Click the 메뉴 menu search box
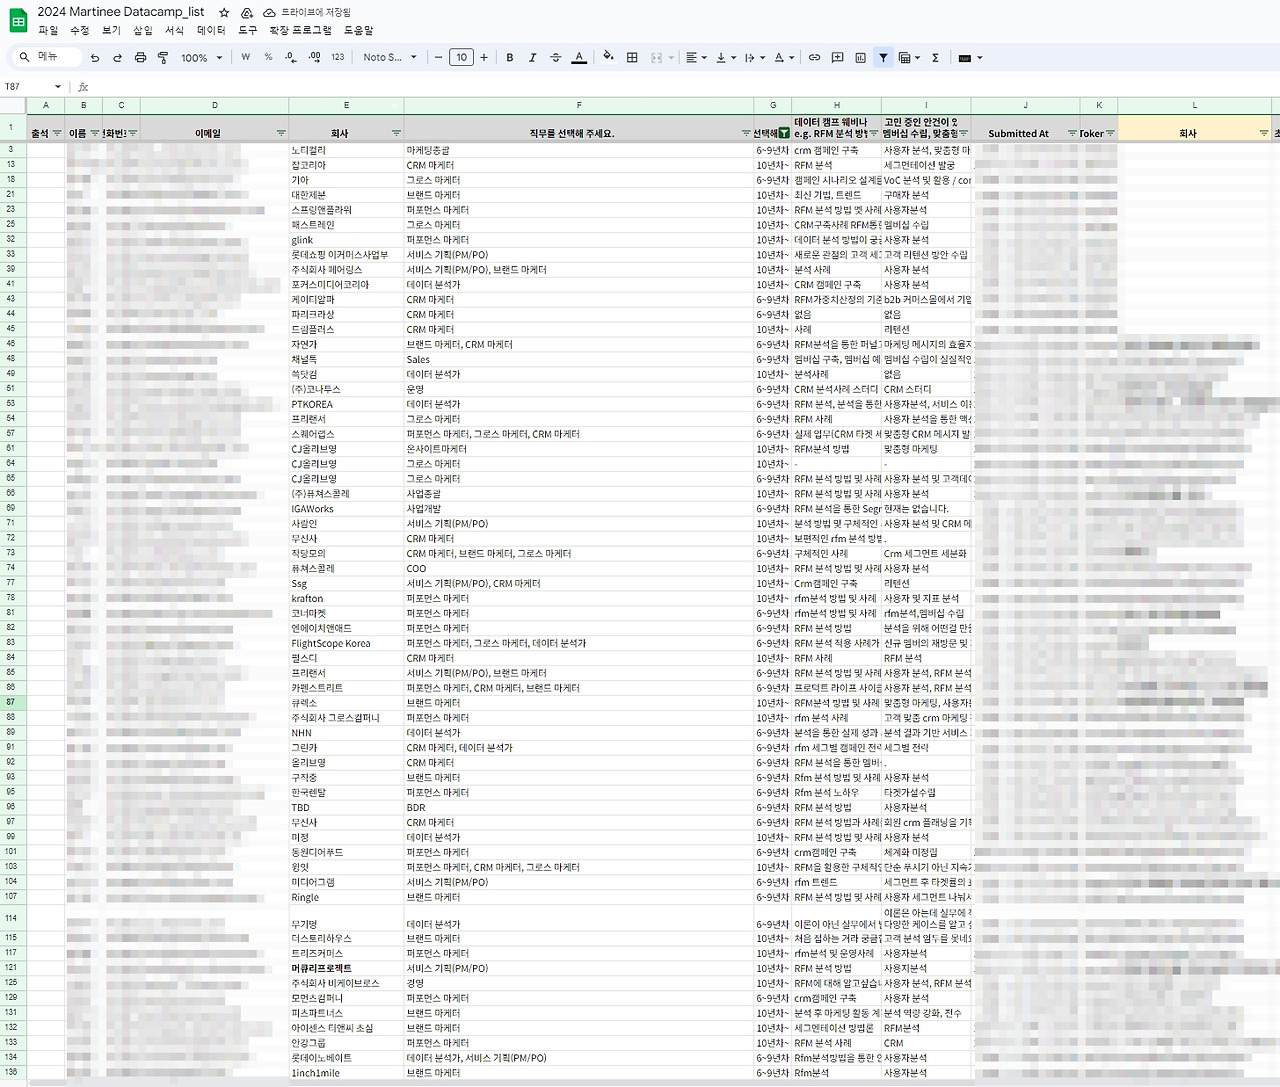Screen dimensions: 1280x1087 click(x=45, y=57)
